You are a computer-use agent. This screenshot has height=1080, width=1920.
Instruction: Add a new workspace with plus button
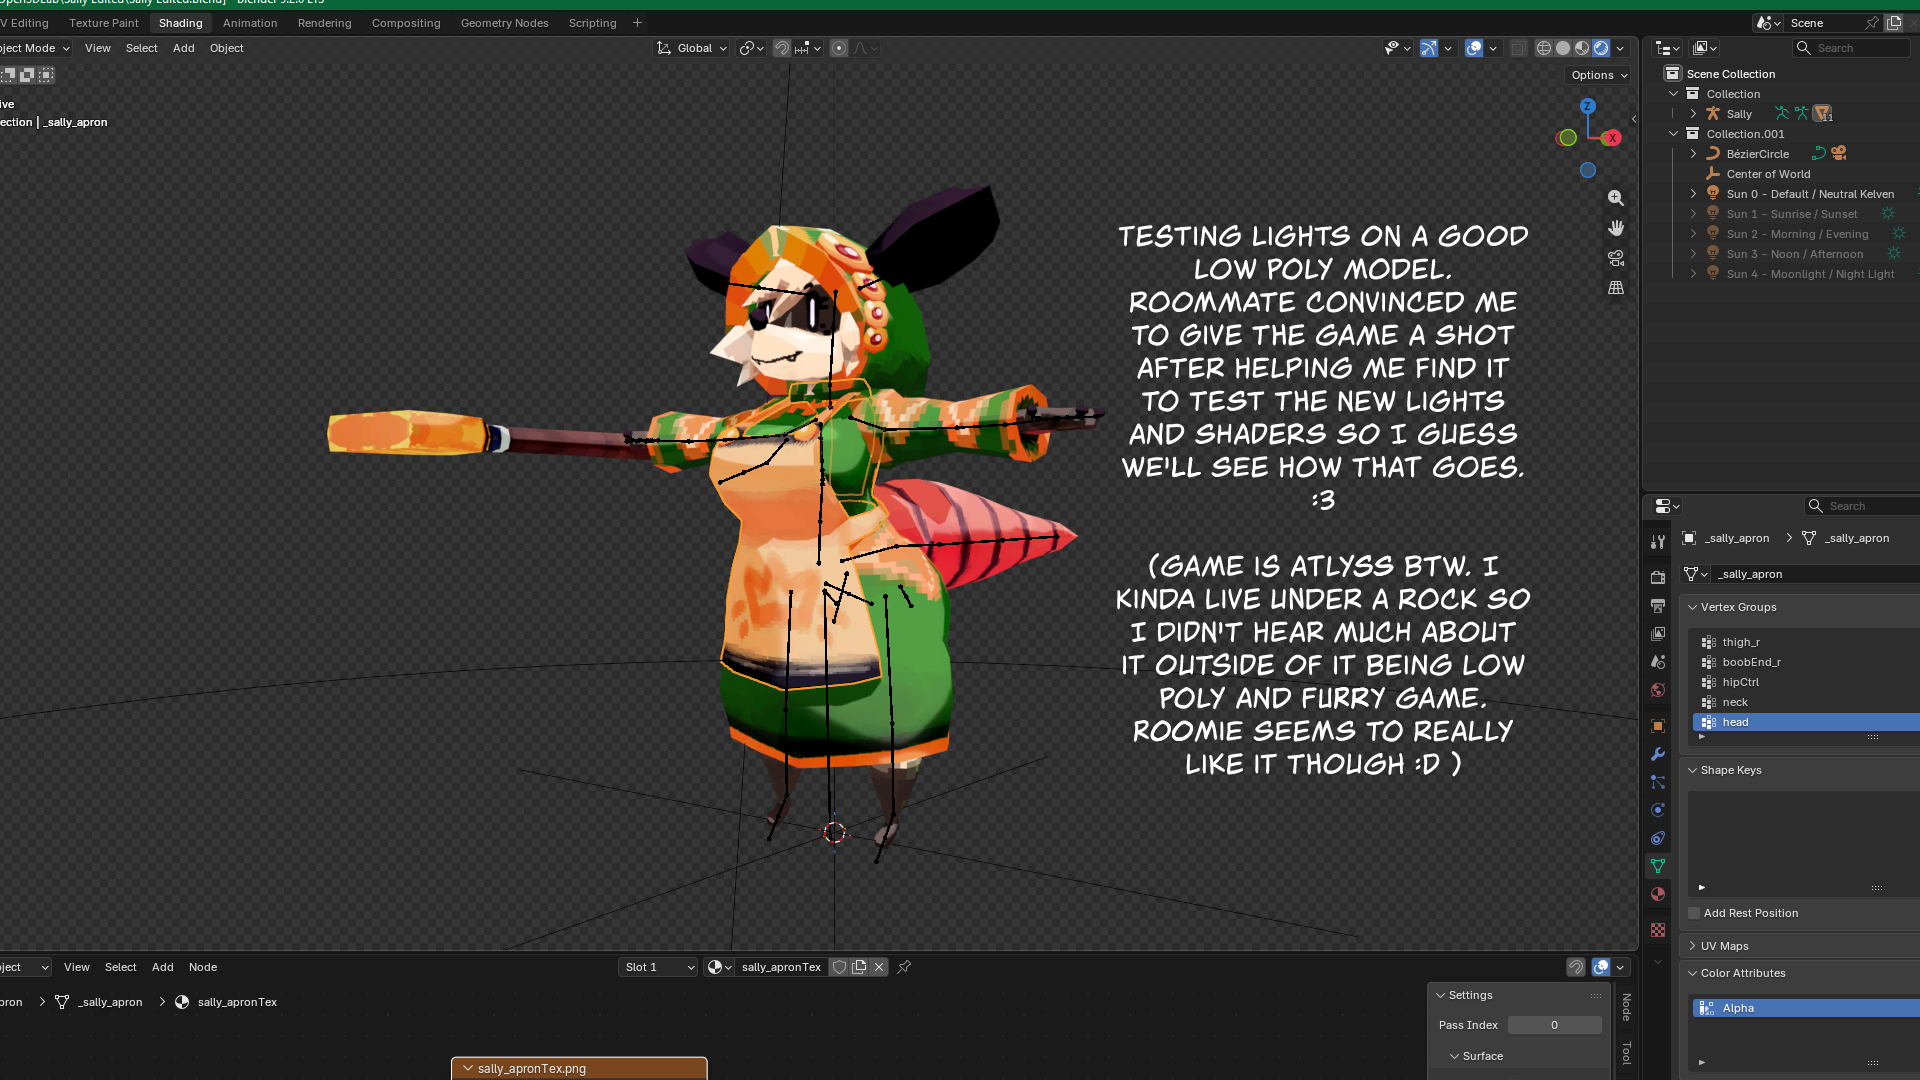coord(637,23)
